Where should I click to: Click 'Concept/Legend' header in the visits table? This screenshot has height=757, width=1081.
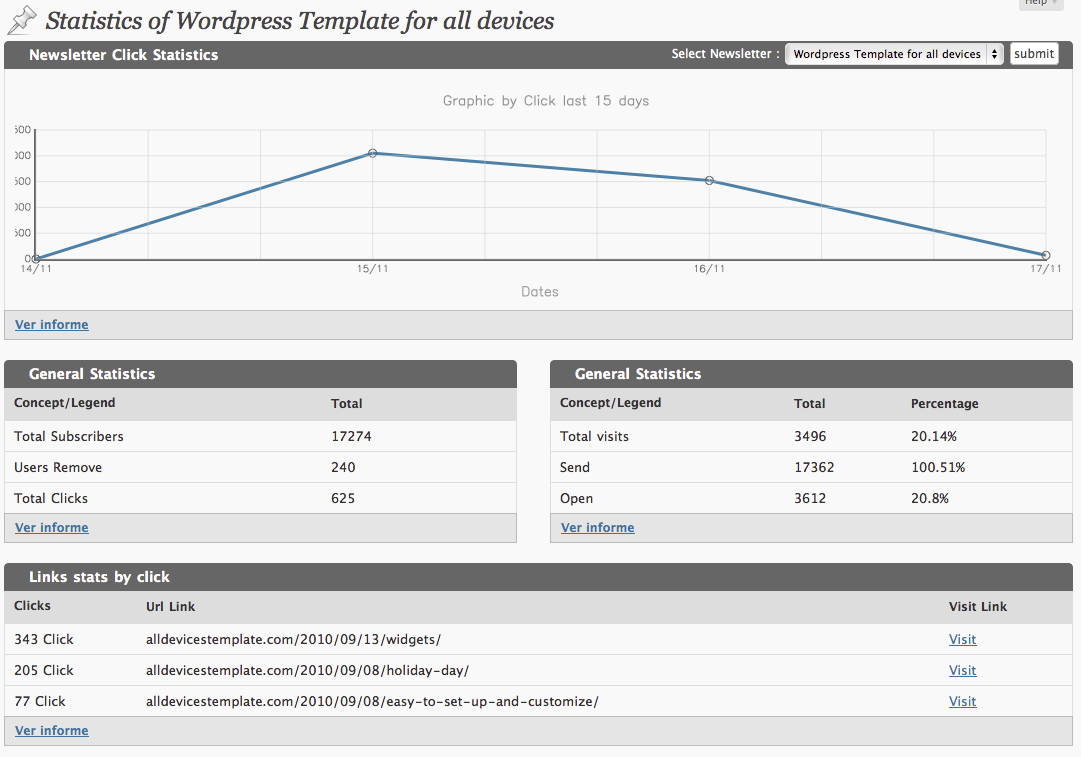click(x=611, y=403)
